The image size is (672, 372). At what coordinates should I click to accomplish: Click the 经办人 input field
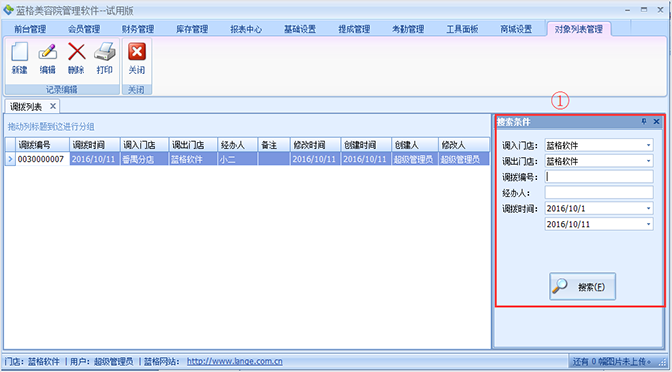coord(599,192)
